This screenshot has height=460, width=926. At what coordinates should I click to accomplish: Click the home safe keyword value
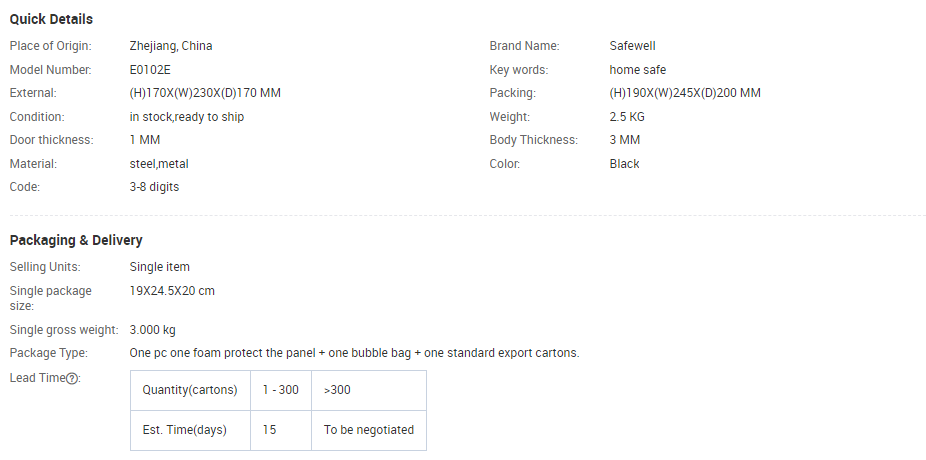[x=638, y=70]
